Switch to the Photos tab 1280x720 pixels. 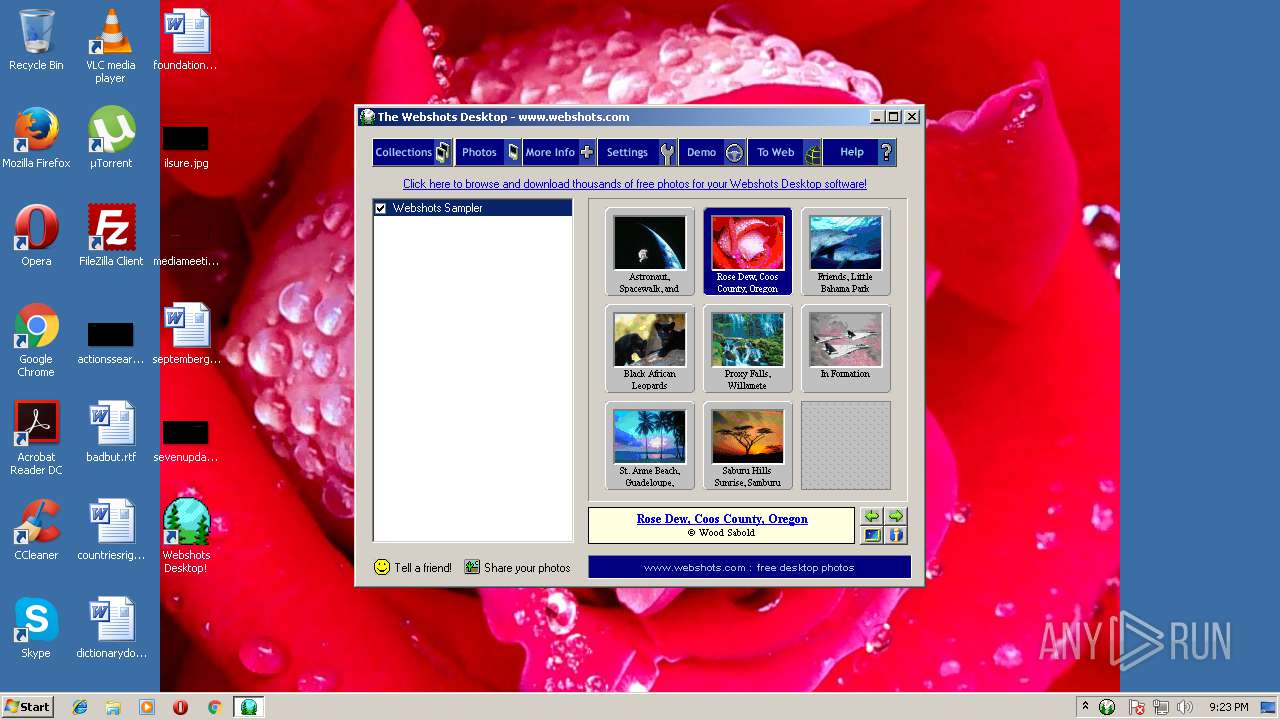coord(488,152)
